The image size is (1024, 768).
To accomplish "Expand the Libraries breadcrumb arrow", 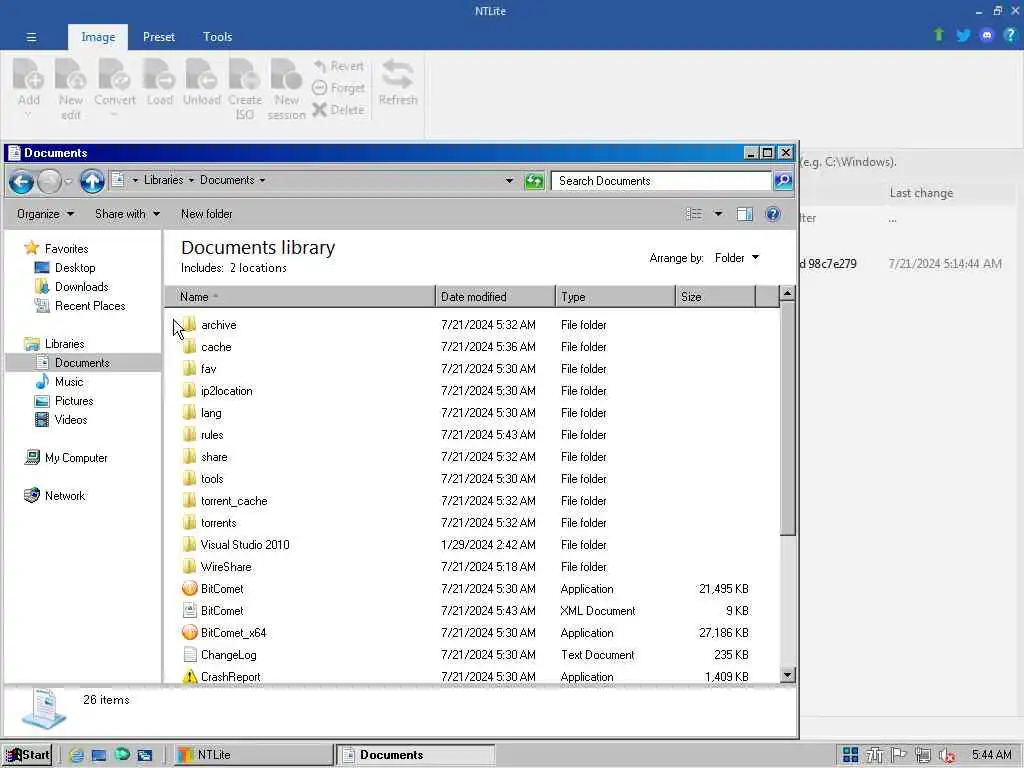I will tap(191, 180).
